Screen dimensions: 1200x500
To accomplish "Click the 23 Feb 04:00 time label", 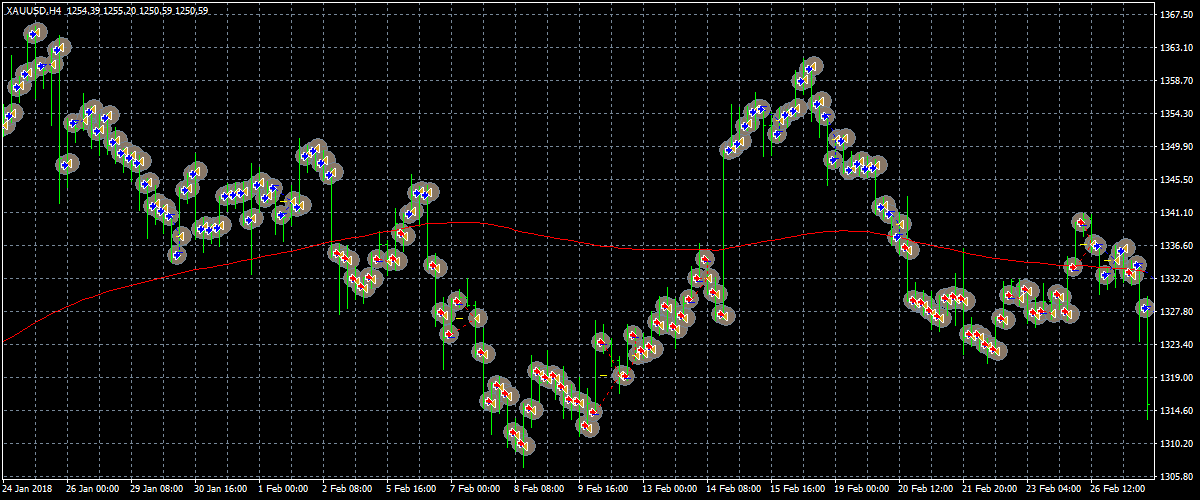I will coord(1053,490).
